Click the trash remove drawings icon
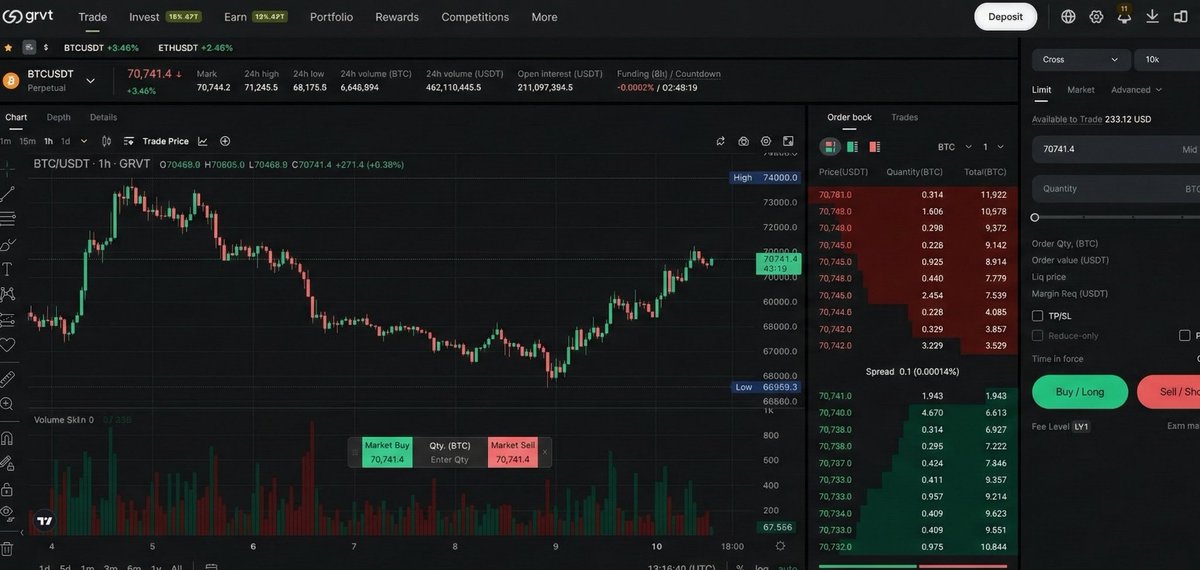 pyautogui.click(x=7, y=549)
